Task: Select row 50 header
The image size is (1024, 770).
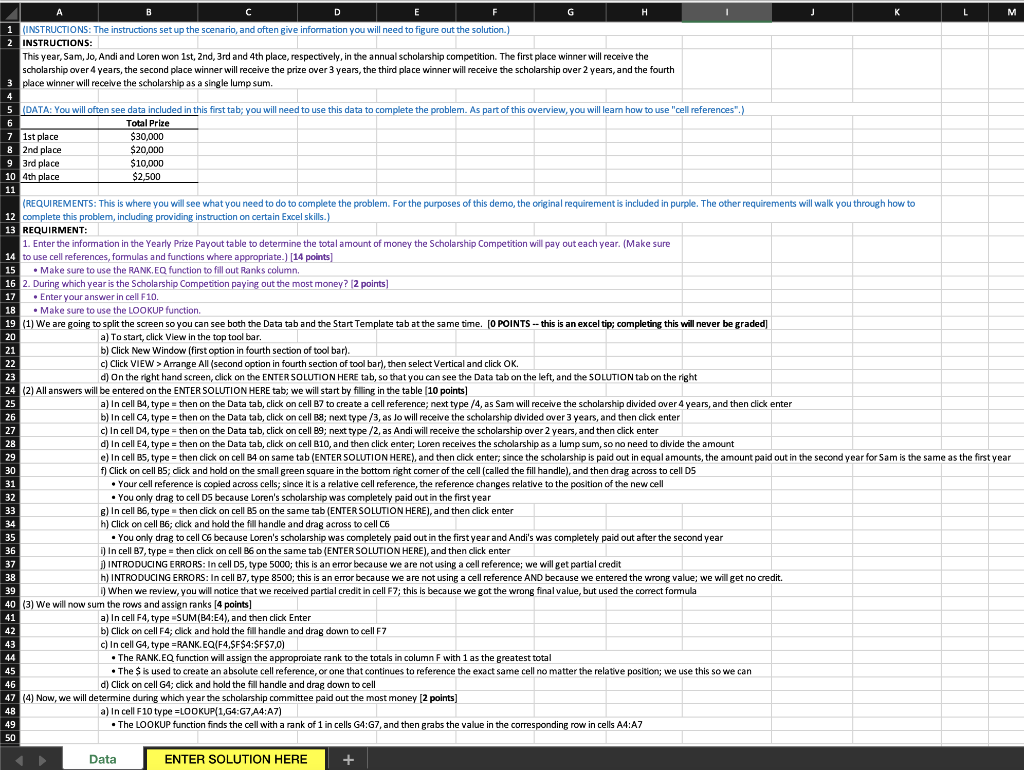Action: click(x=10, y=737)
